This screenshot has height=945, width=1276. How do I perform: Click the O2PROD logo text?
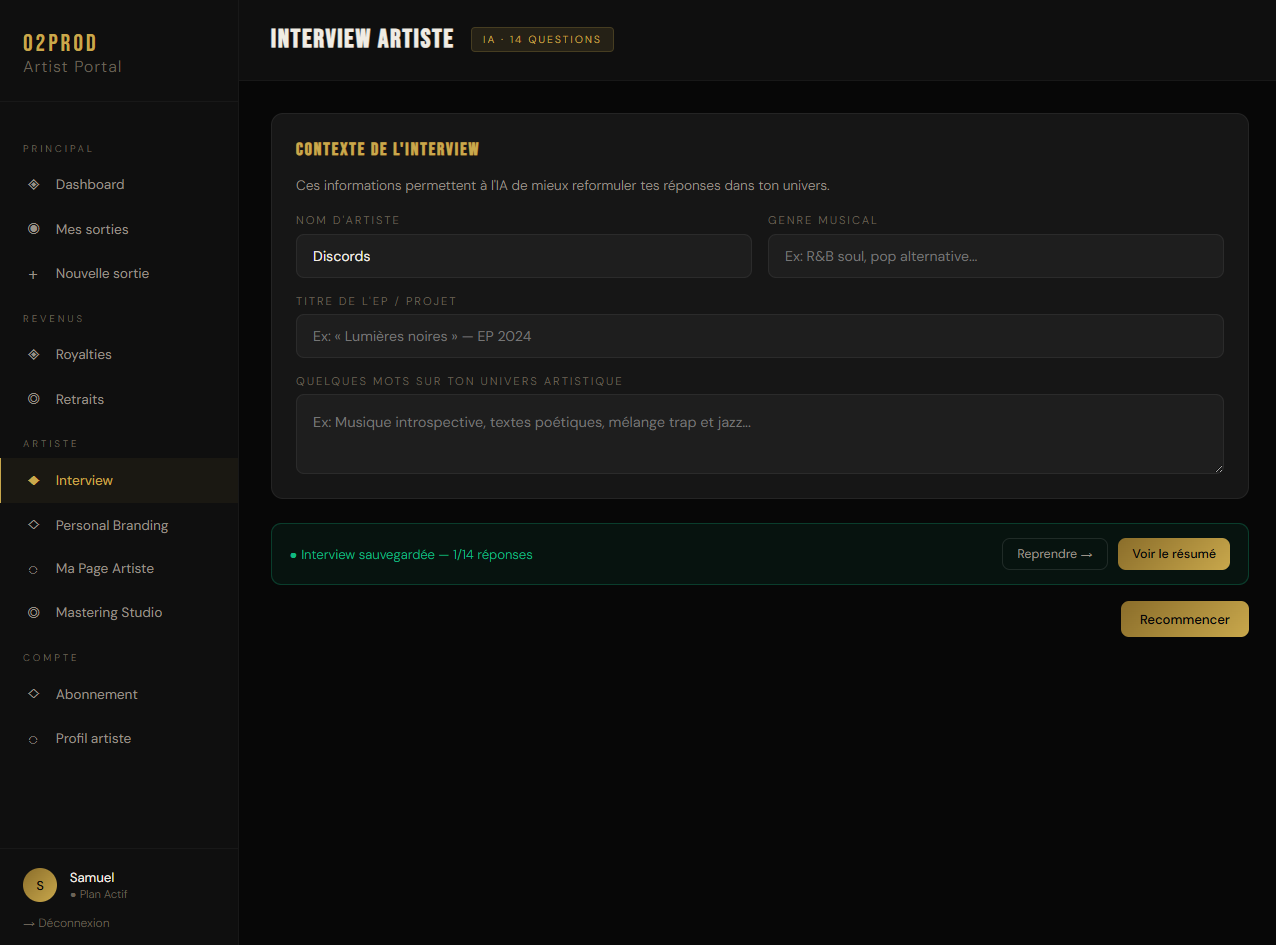coord(60,43)
